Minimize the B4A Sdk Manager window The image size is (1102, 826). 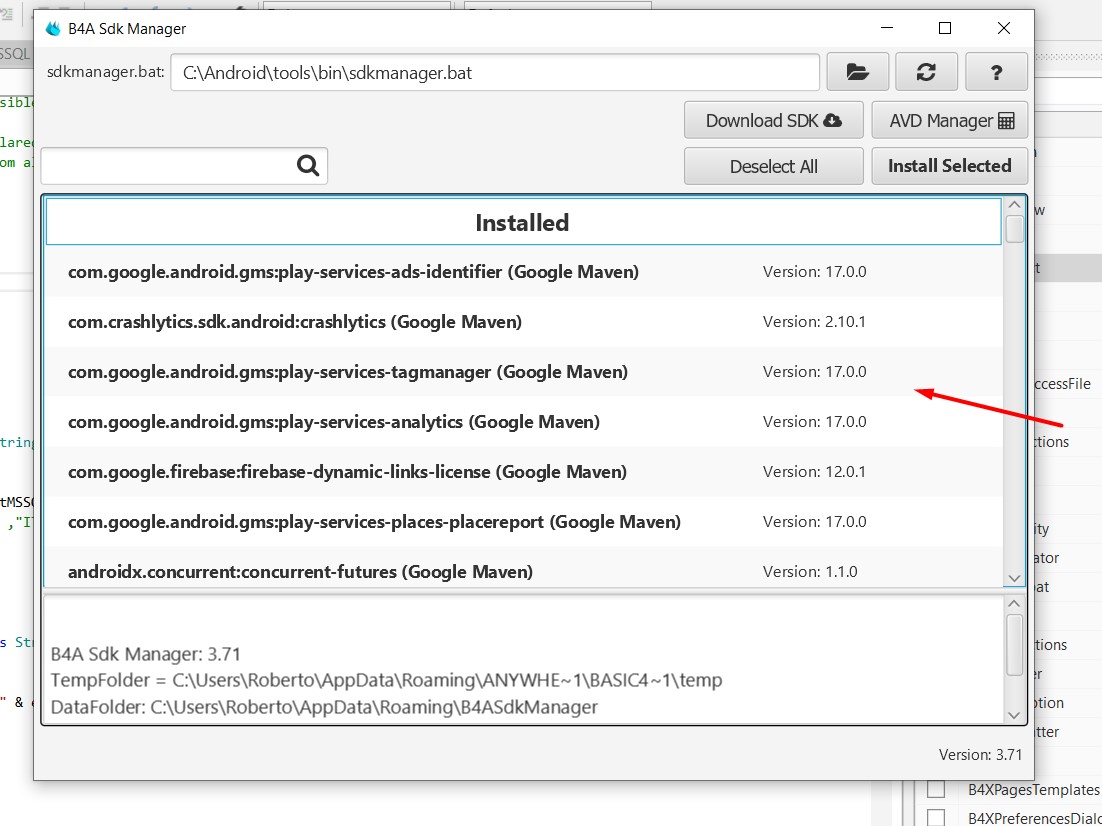point(887,28)
